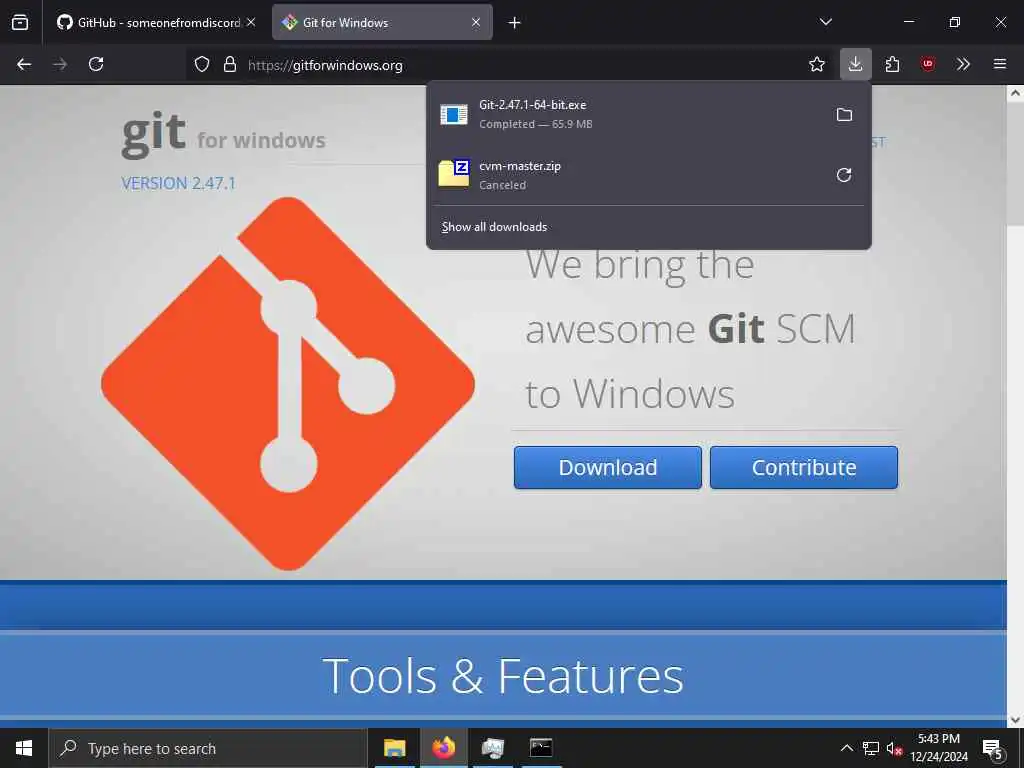Open the system monitor taskbar app
Image resolution: width=1024 pixels, height=768 pixels.
pos(492,748)
